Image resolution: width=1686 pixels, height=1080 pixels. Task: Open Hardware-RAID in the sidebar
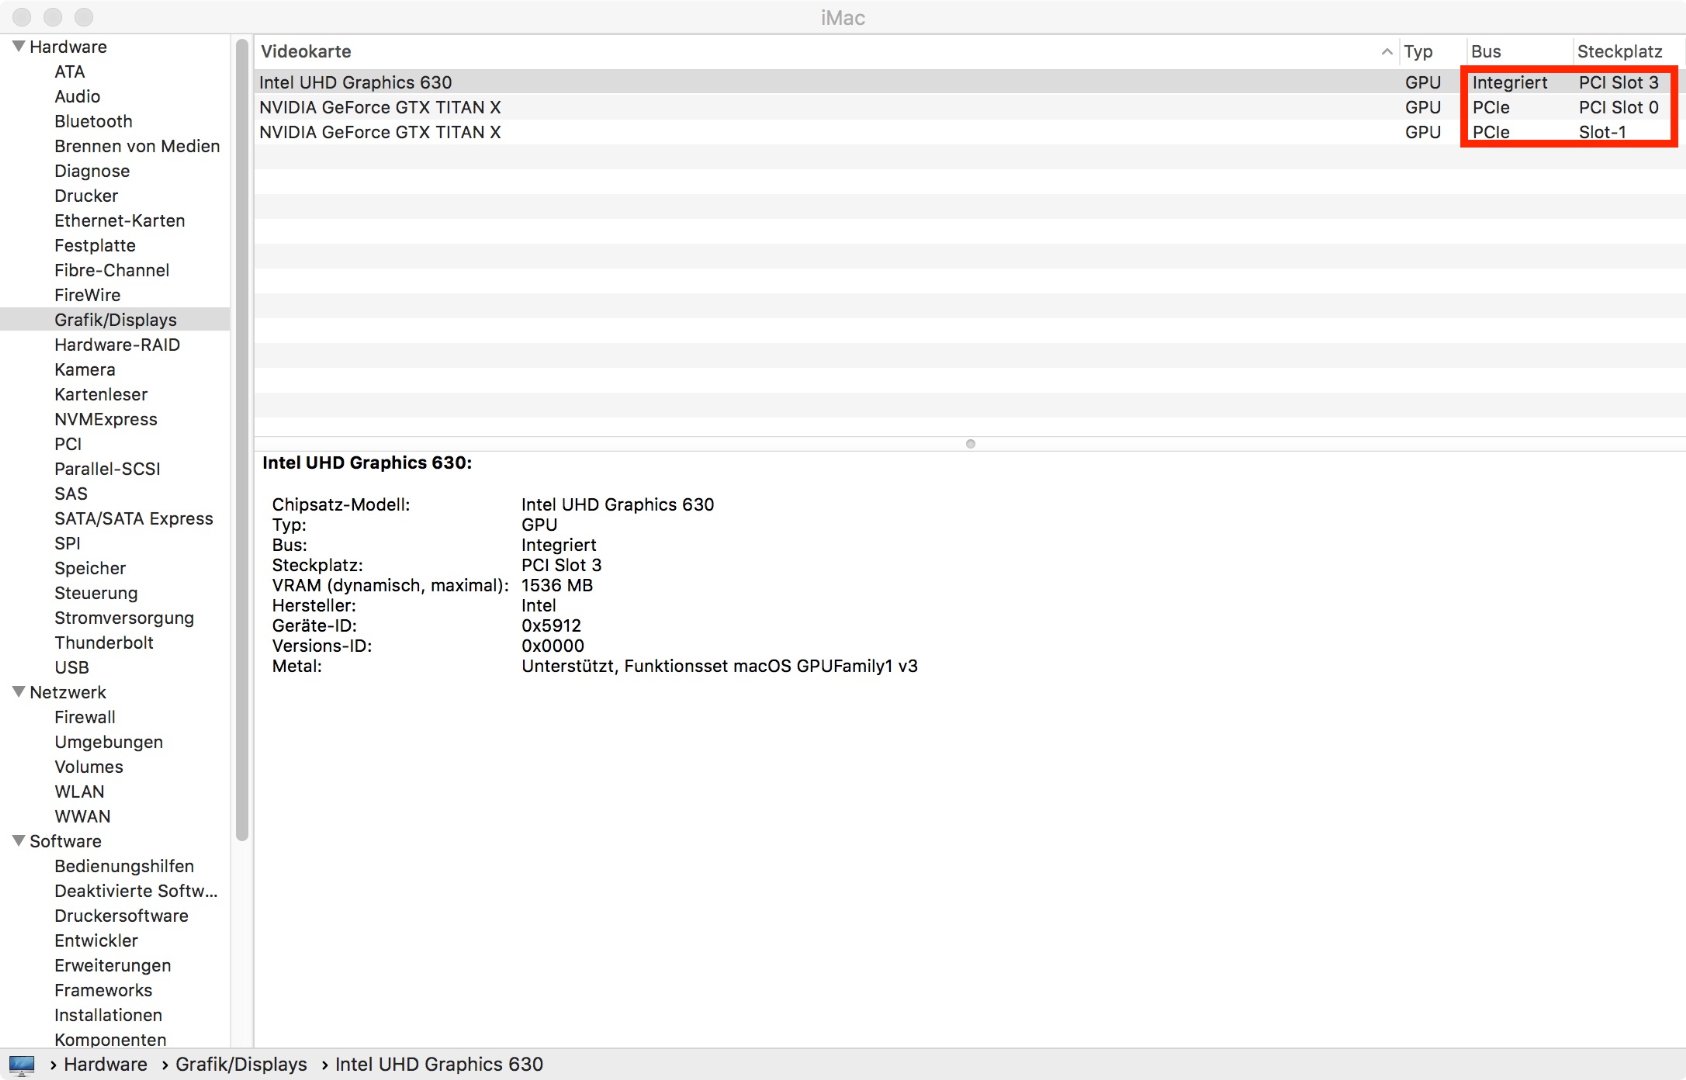pyautogui.click(x=117, y=345)
